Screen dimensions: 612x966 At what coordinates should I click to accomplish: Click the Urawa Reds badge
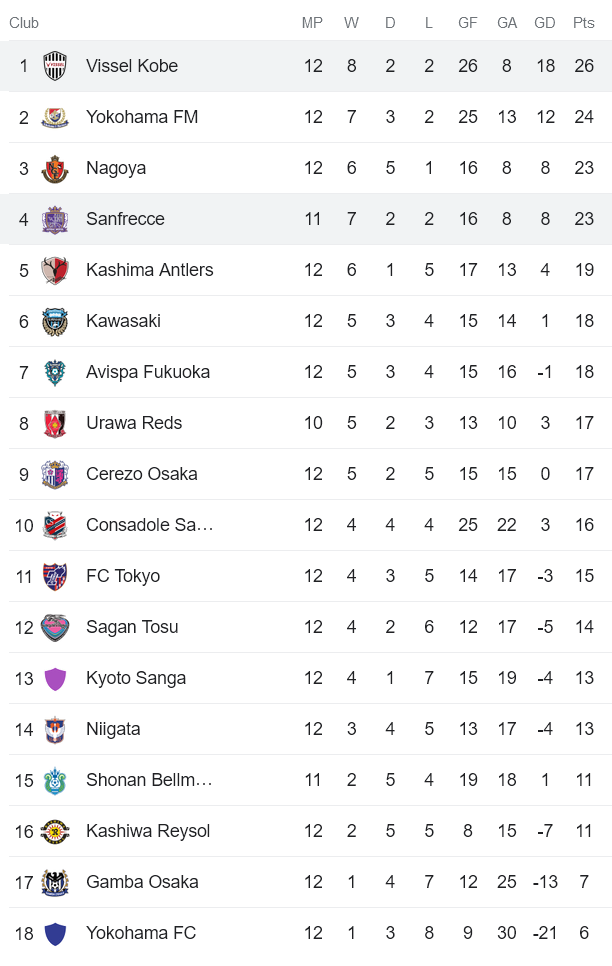click(x=55, y=423)
